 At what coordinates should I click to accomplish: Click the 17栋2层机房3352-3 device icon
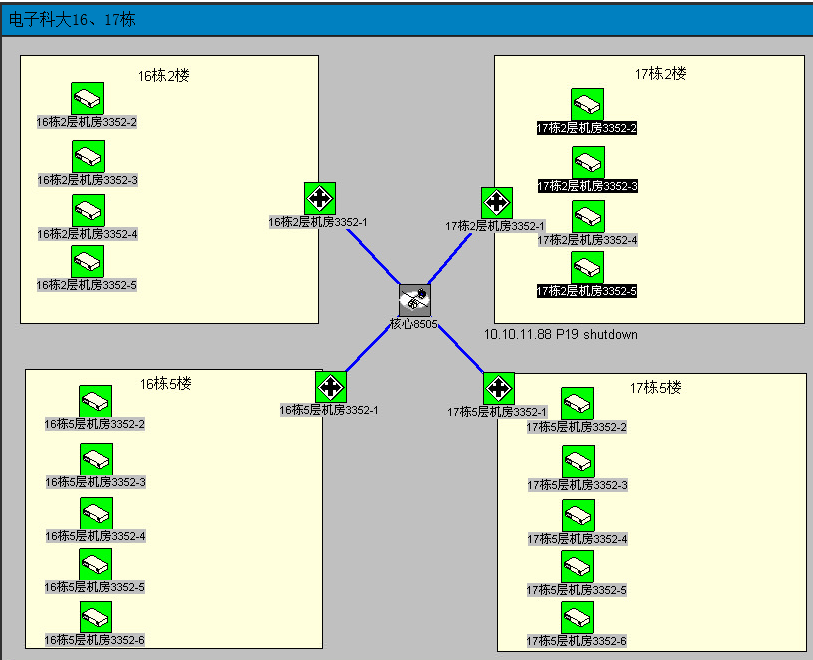[x=587, y=163]
